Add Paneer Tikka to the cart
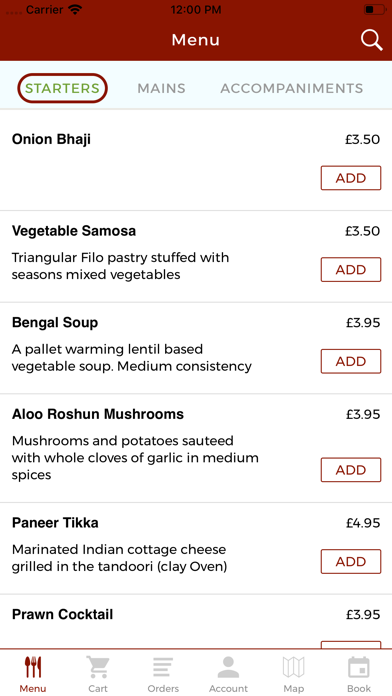Screen dimensions: 392x696 [351, 562]
